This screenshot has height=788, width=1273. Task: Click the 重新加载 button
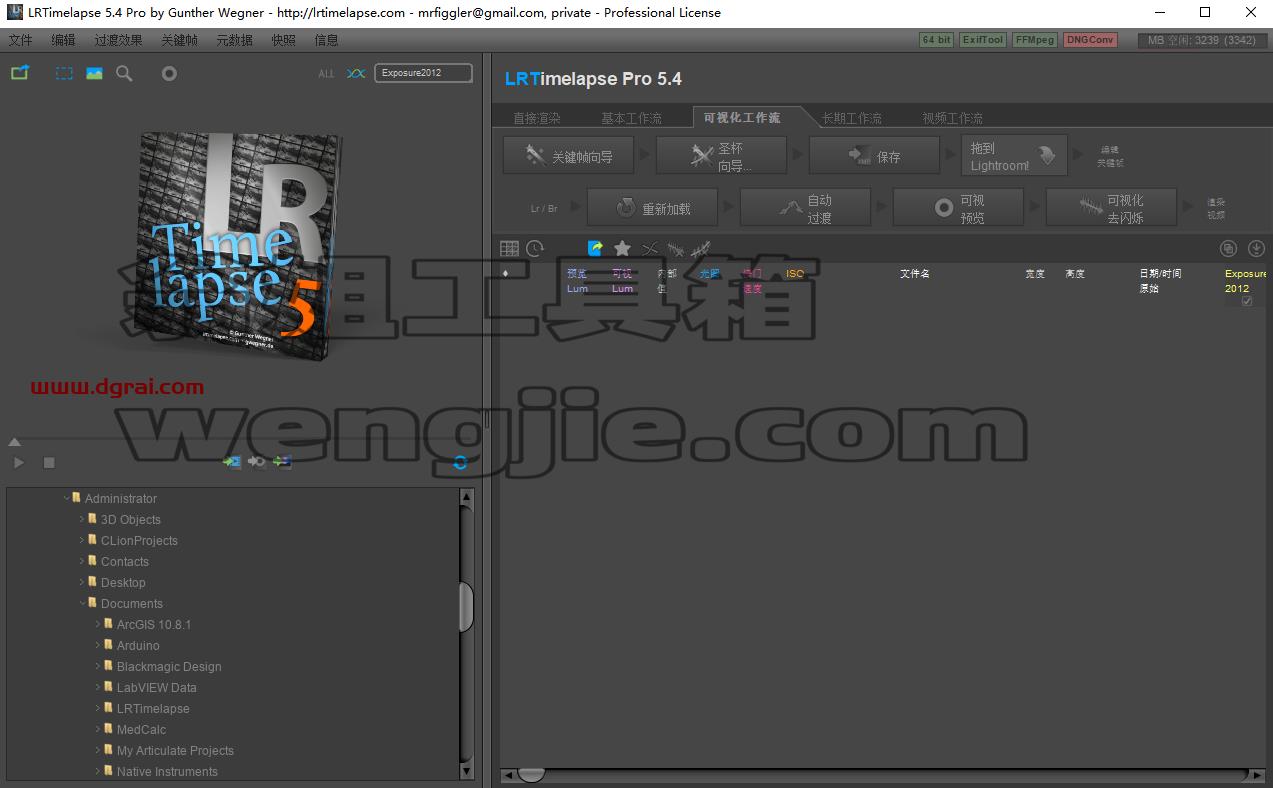tap(652, 208)
